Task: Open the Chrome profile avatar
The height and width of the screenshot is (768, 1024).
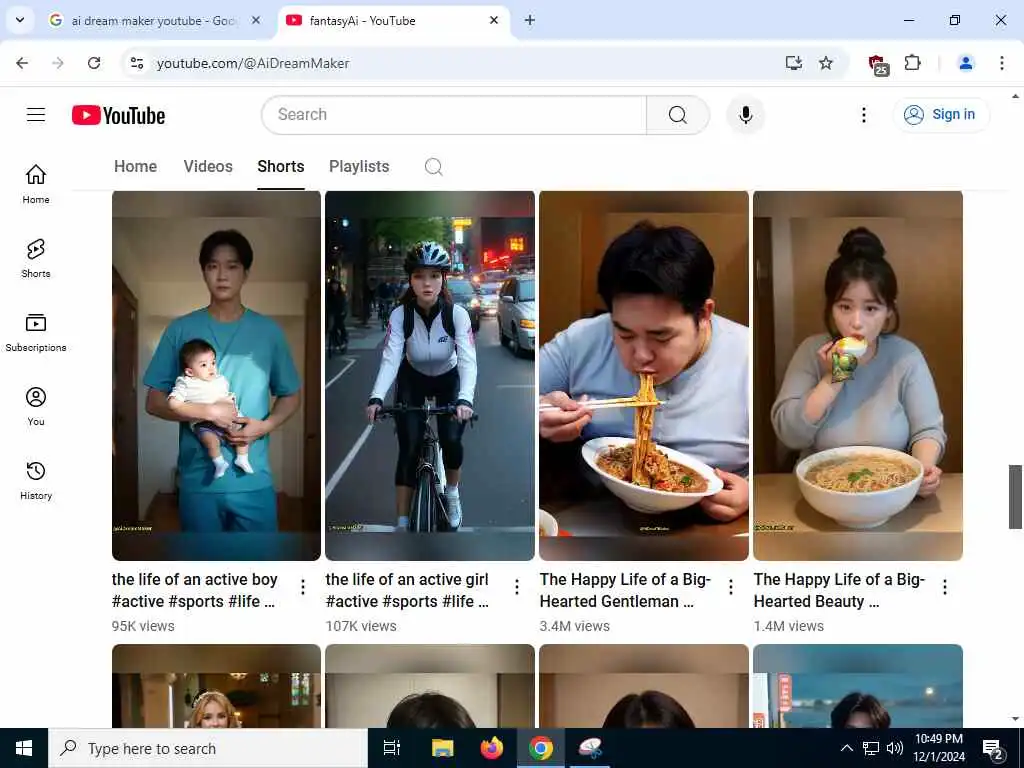Action: click(x=965, y=63)
